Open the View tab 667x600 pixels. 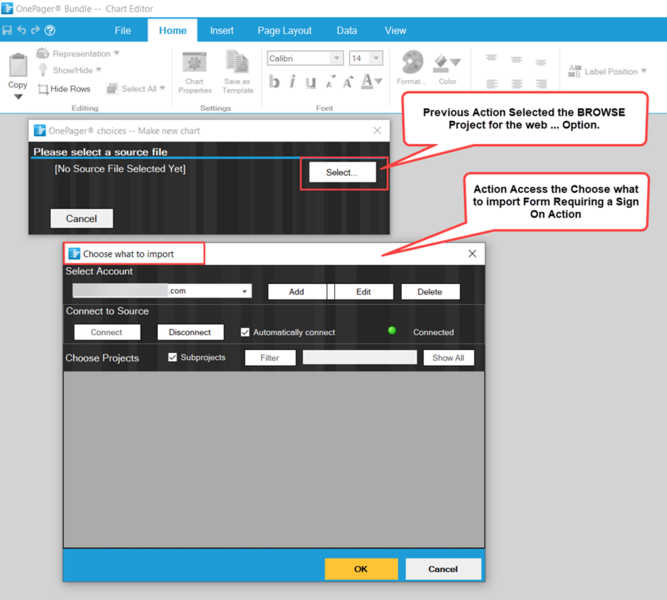pos(395,31)
